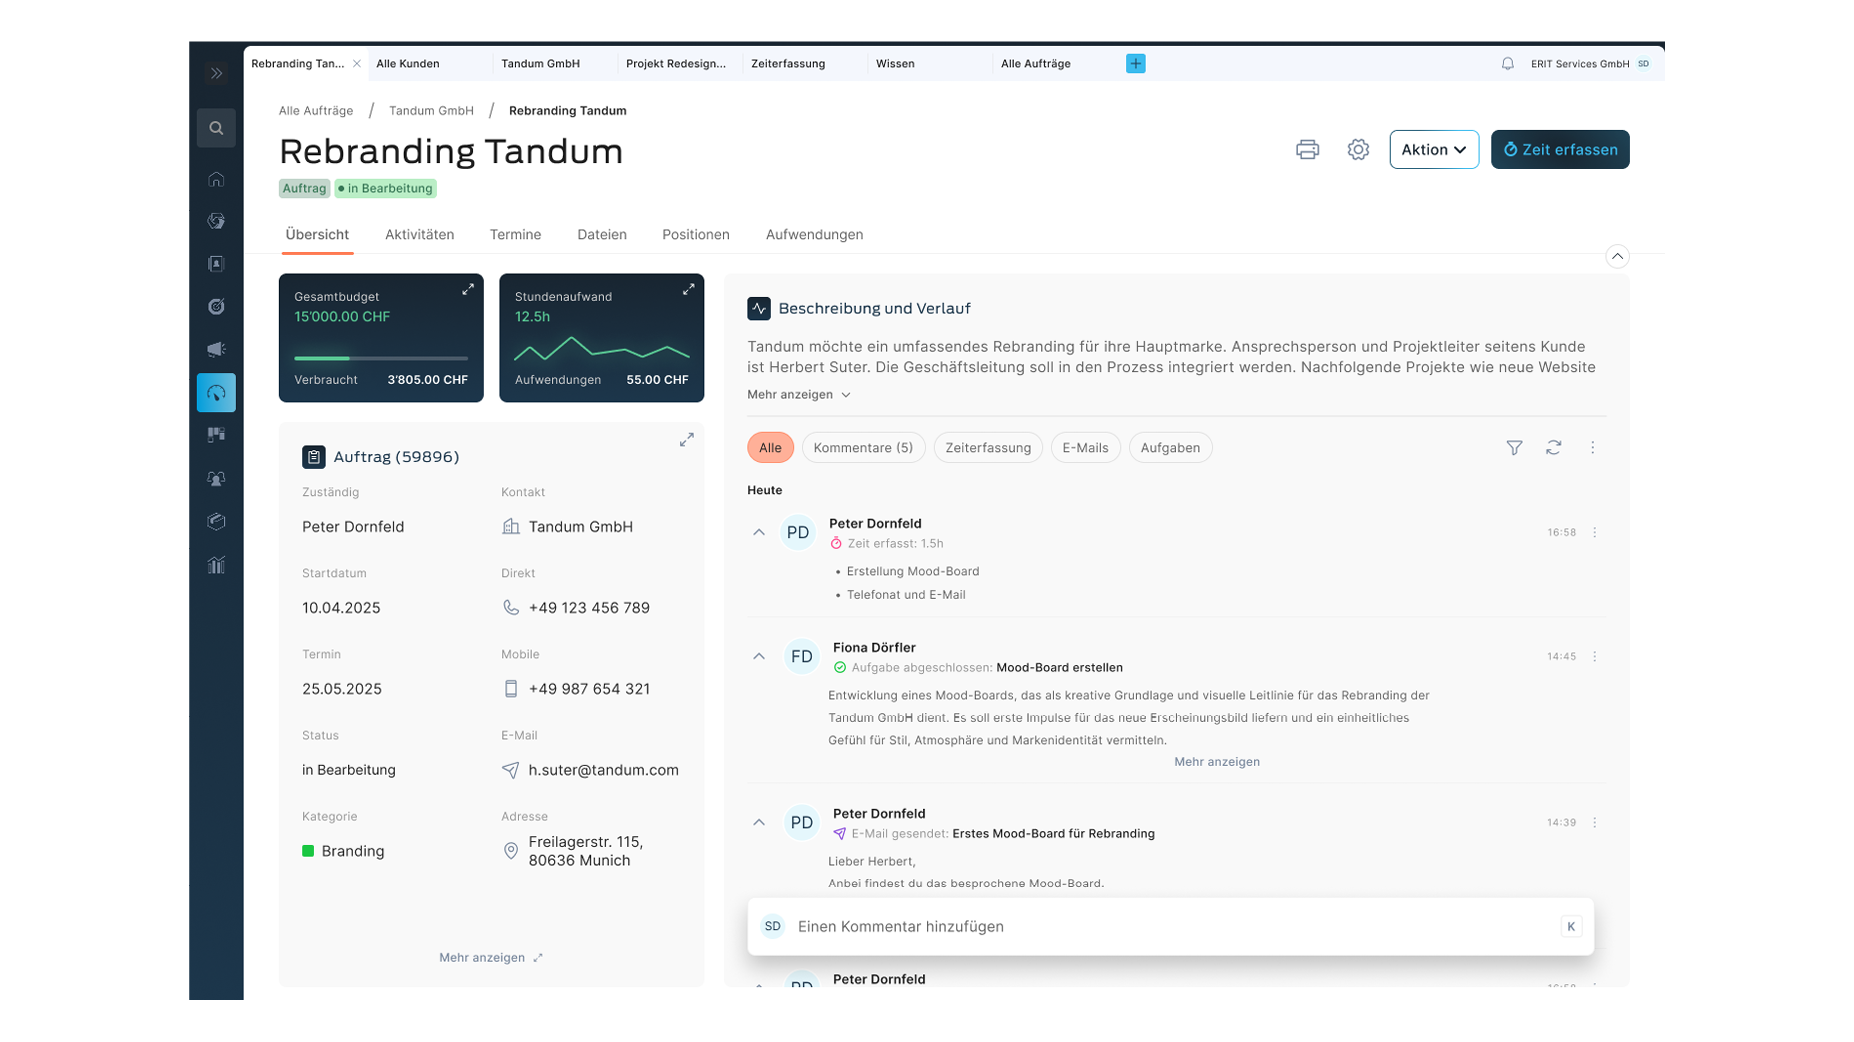
Task: Open search from the sidebar magnifier icon
Action: coord(216,128)
